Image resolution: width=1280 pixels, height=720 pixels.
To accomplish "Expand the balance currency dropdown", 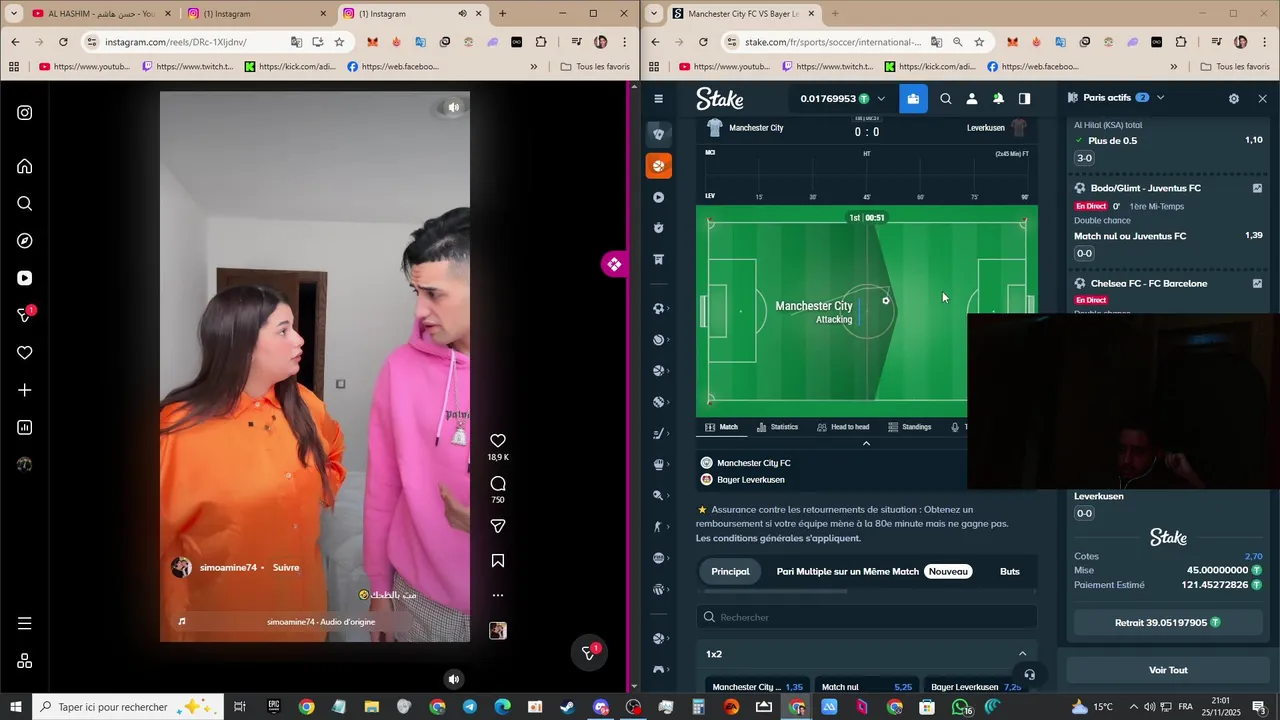I will (x=881, y=99).
